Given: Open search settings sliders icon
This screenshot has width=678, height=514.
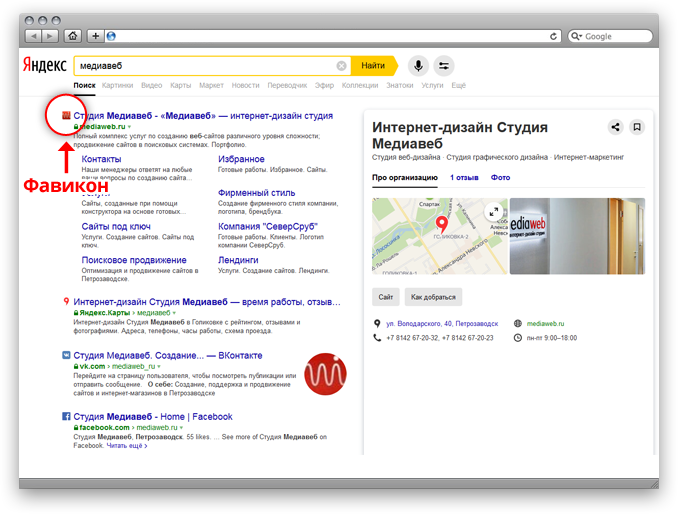Looking at the screenshot, I should pyautogui.click(x=444, y=66).
